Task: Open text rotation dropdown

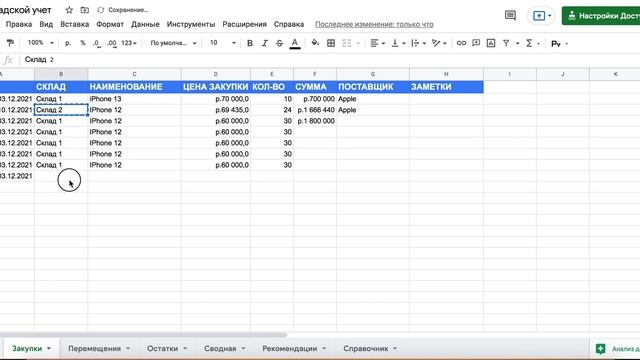Action: pos(439,43)
